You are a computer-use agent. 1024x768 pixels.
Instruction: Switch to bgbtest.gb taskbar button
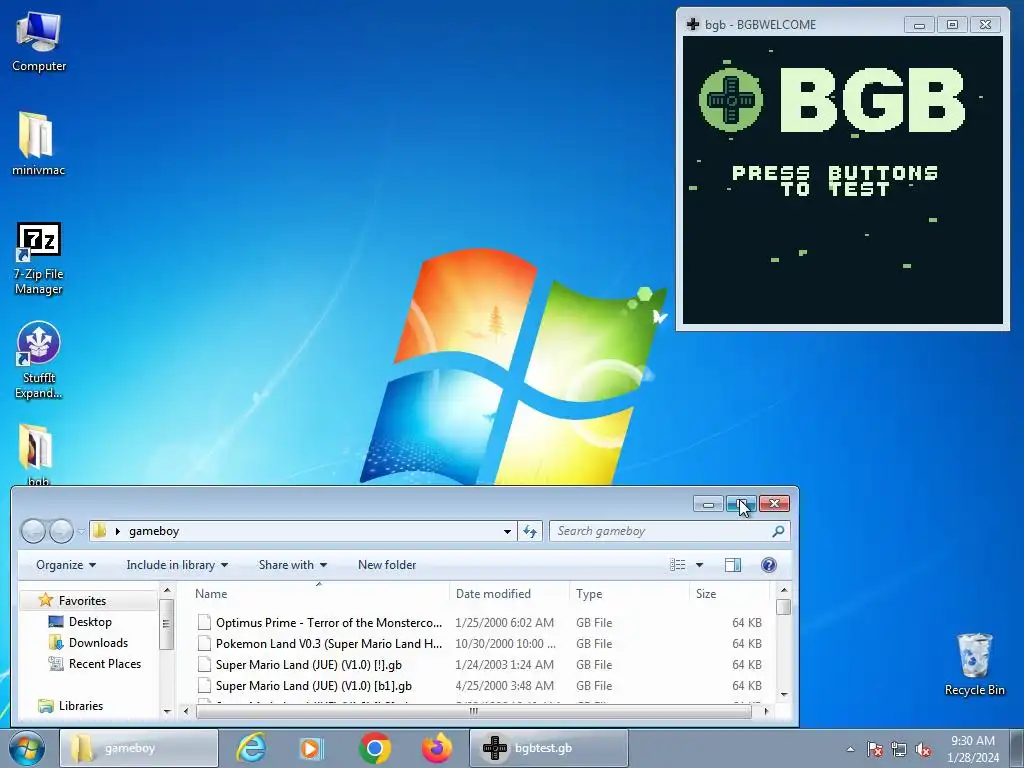click(x=549, y=748)
